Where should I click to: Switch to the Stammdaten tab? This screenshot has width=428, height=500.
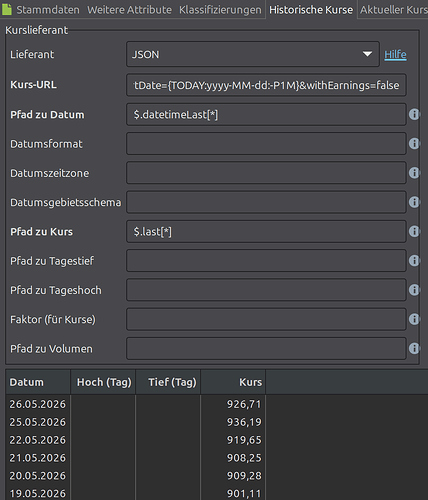(48, 10)
